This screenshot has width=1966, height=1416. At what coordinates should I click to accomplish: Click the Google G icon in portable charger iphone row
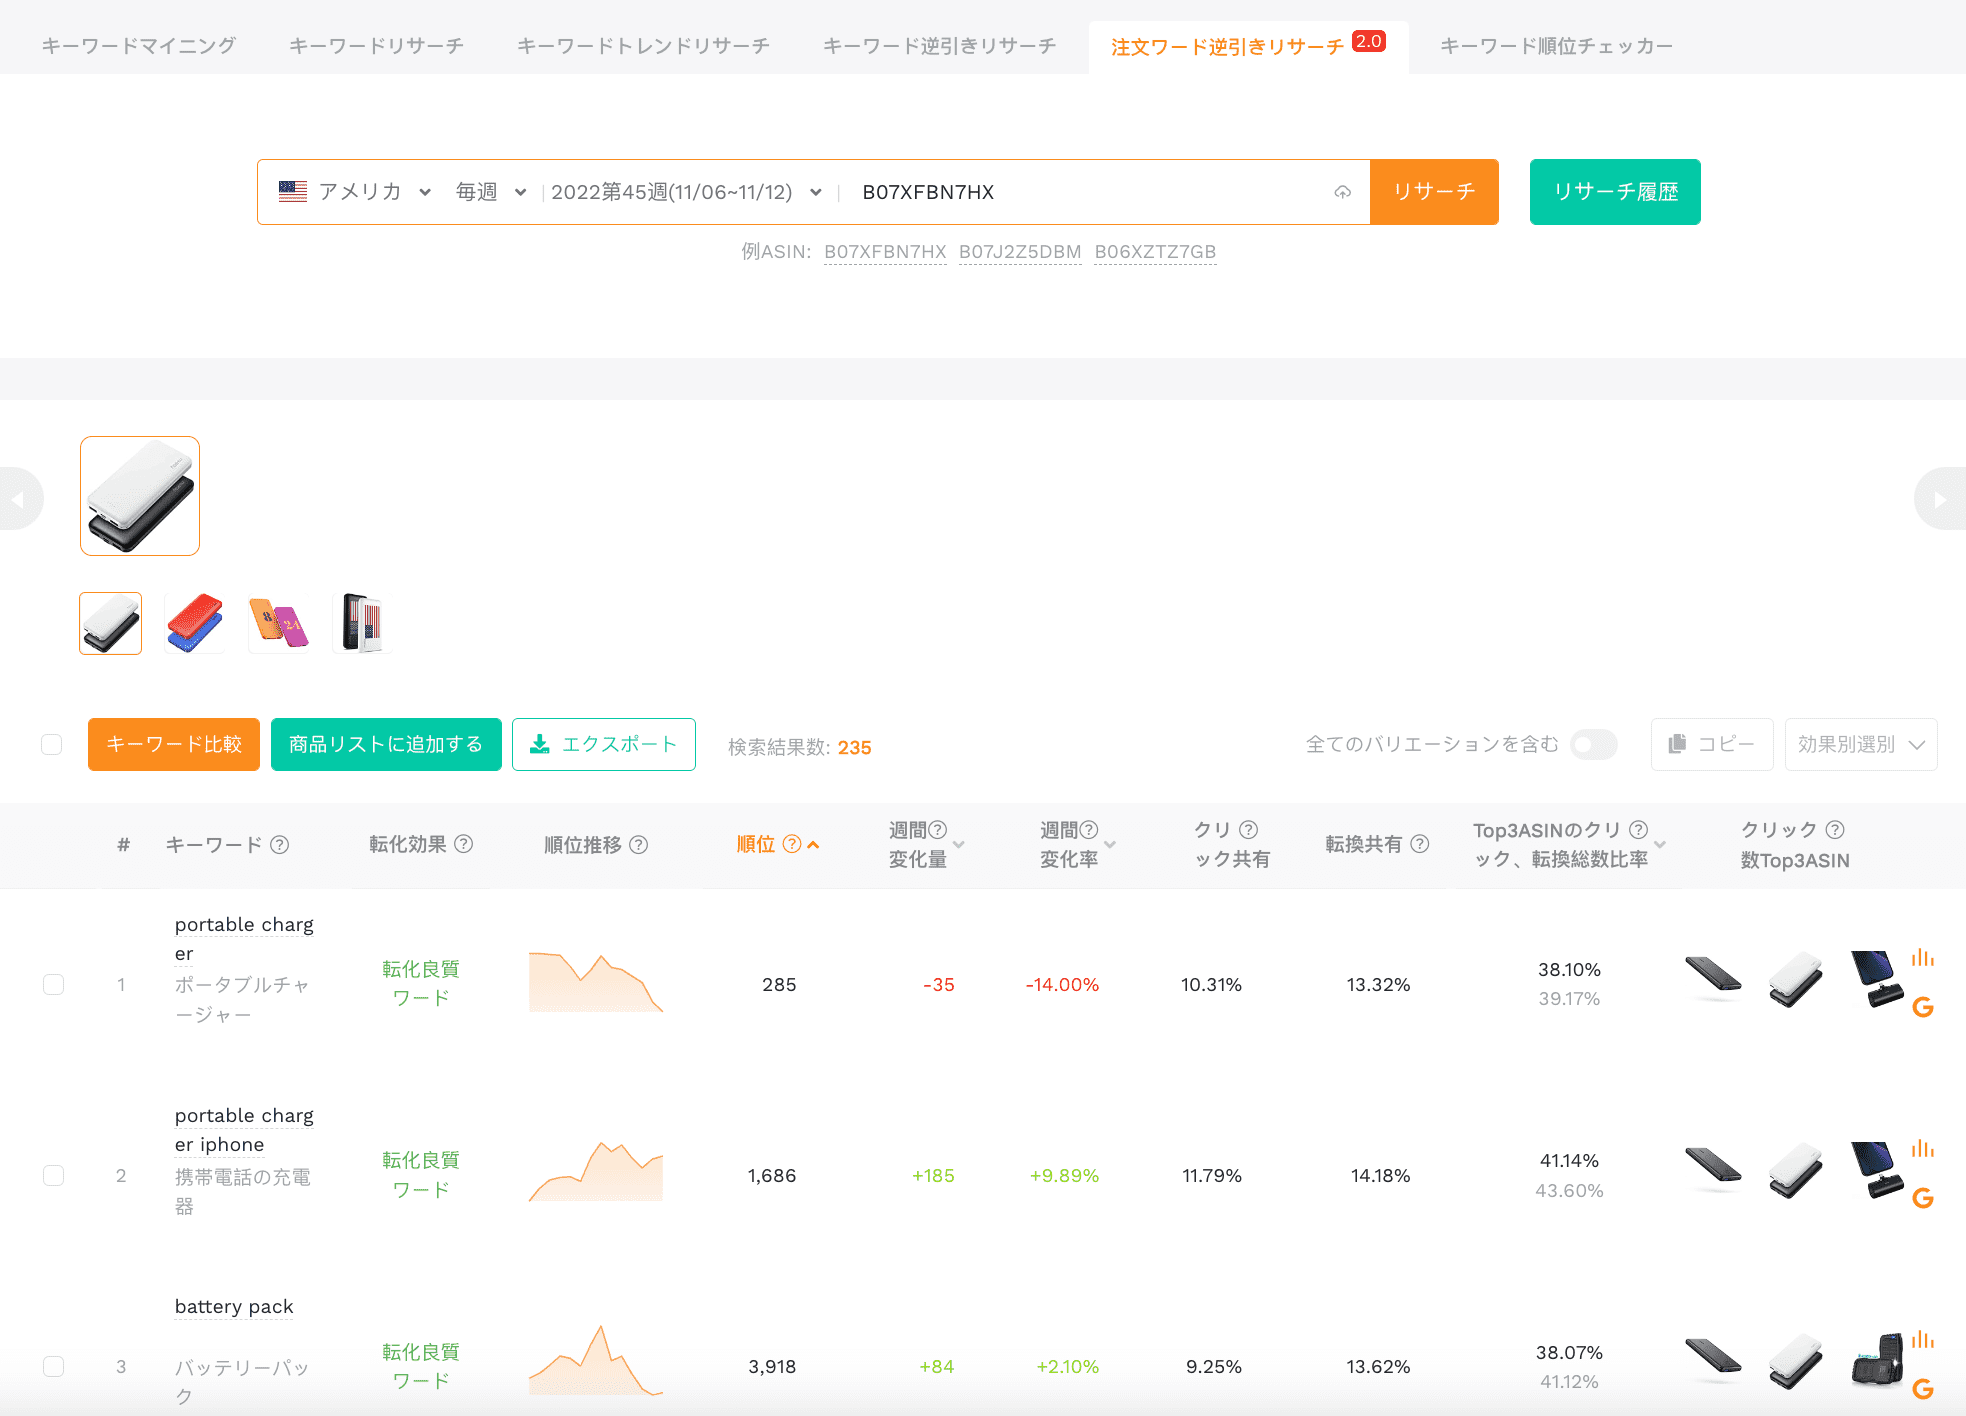click(x=1922, y=1198)
